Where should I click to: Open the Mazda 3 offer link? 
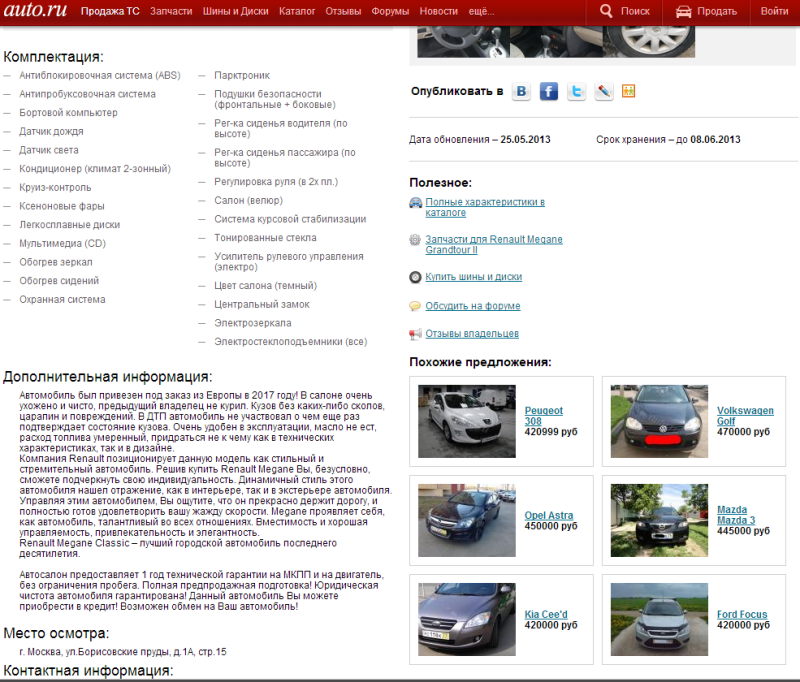(x=736, y=515)
